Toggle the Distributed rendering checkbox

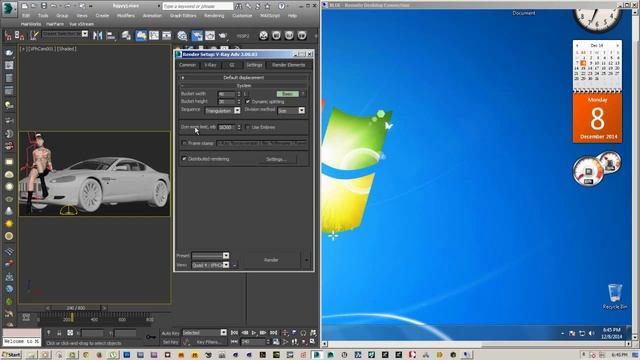pos(184,159)
